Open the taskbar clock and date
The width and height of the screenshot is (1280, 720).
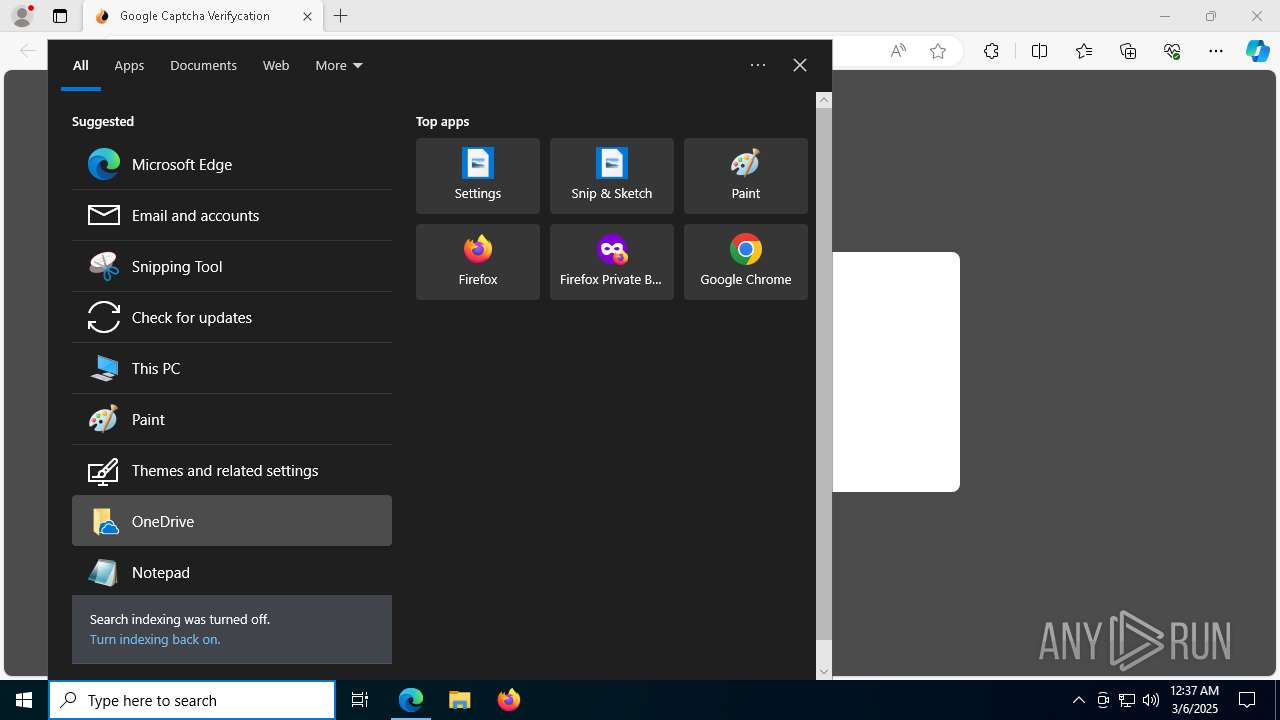[1195, 700]
